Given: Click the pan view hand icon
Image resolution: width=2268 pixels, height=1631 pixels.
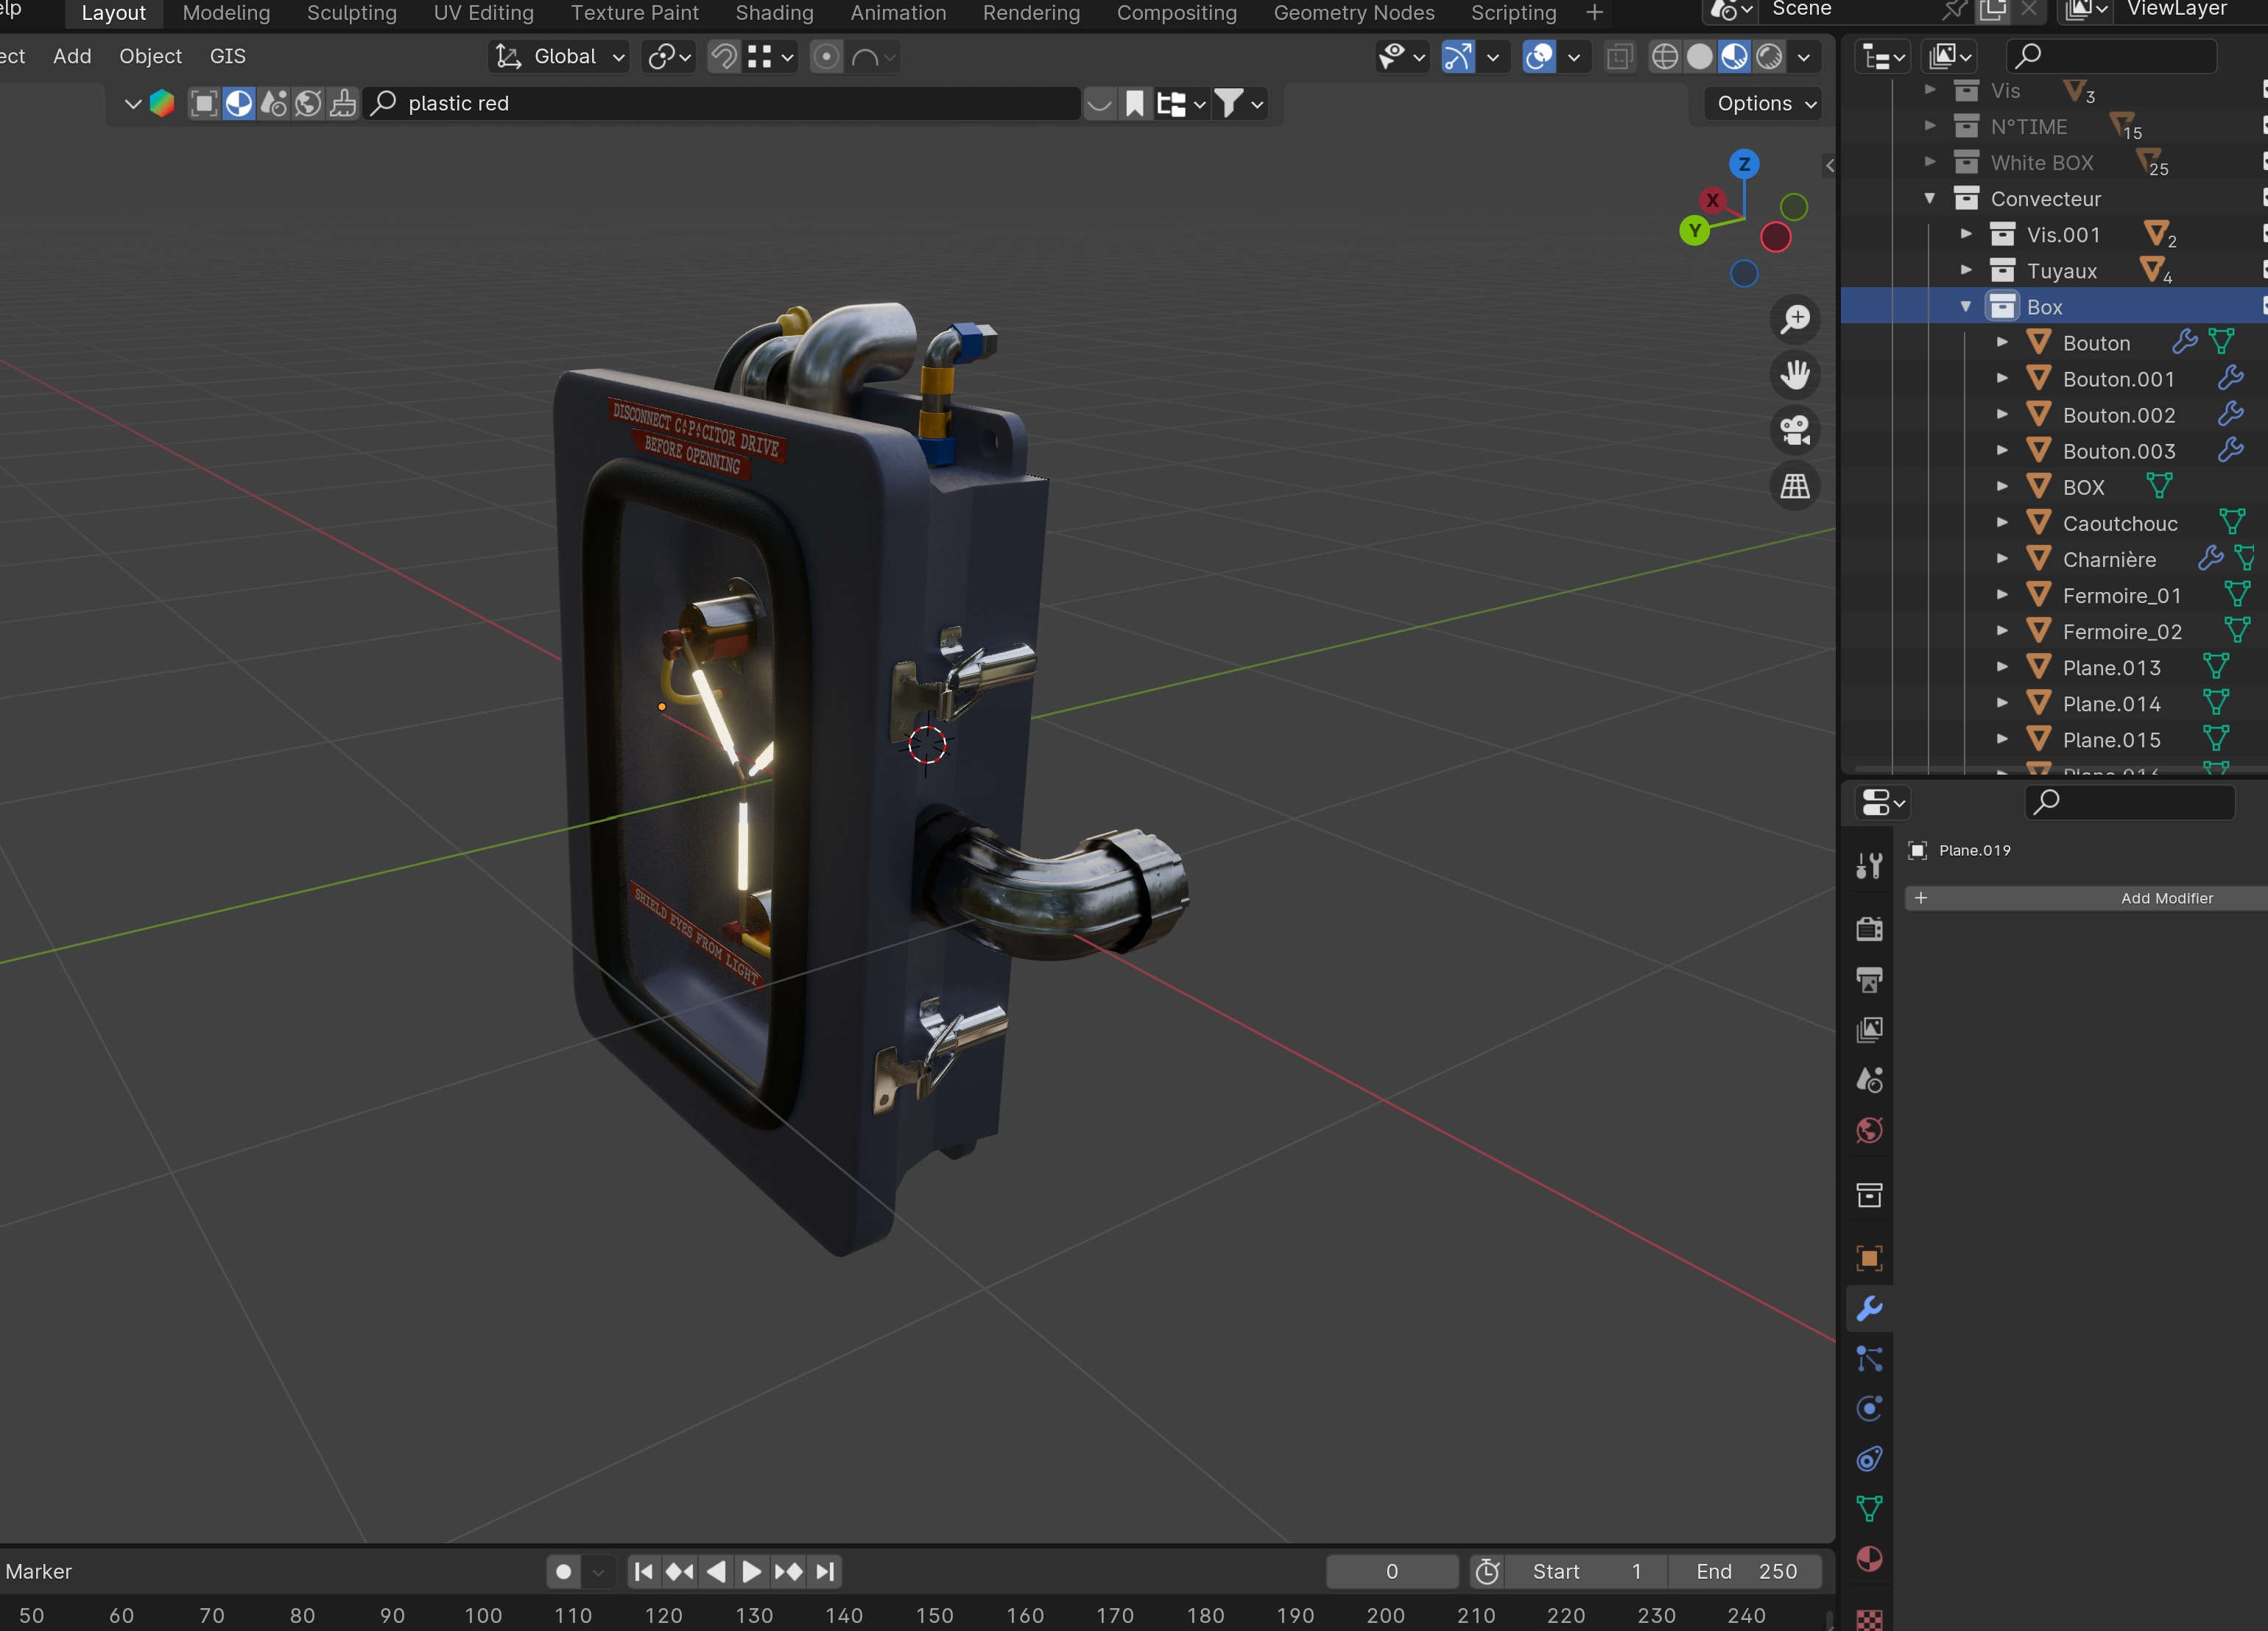Looking at the screenshot, I should (1795, 375).
